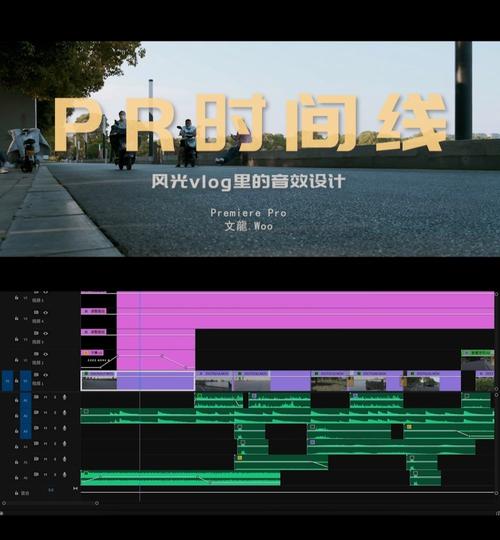Enable voice-over record microphone on track A4
Viewport: 500px width, 540px height.
[64, 444]
